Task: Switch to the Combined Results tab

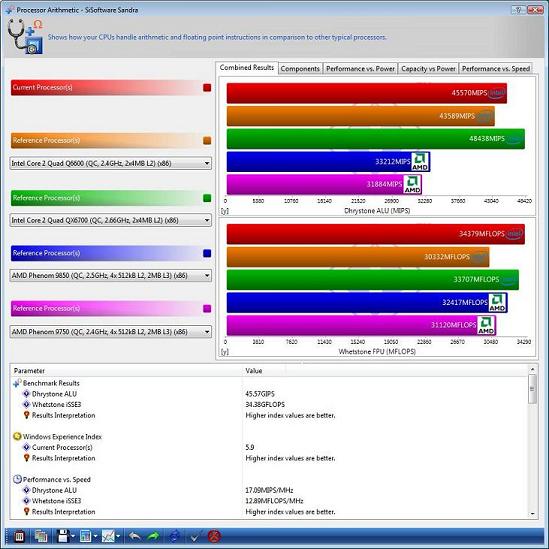Action: (247, 68)
